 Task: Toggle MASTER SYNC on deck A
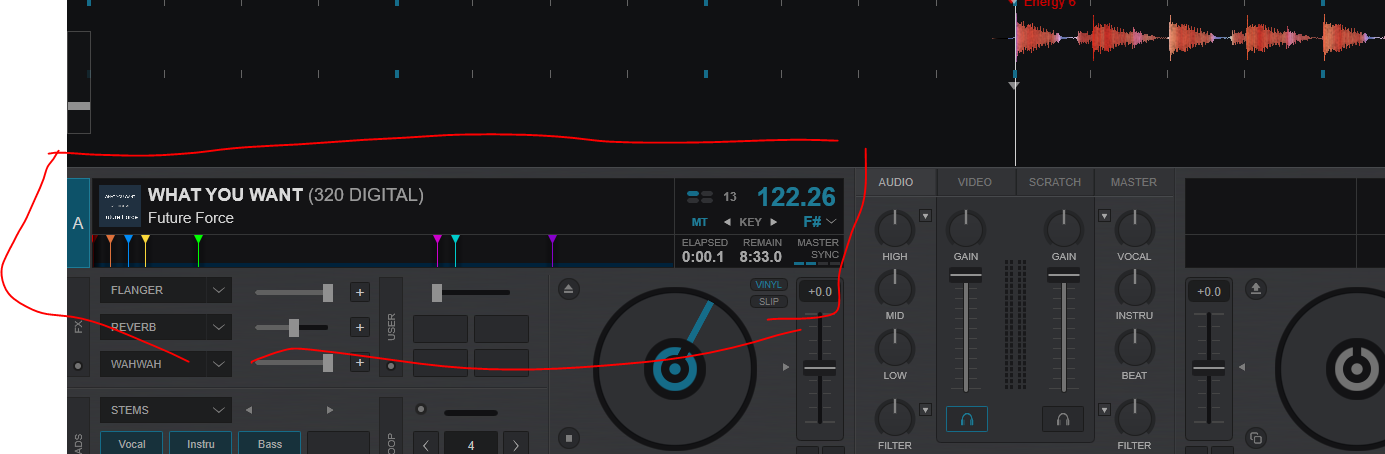point(817,250)
